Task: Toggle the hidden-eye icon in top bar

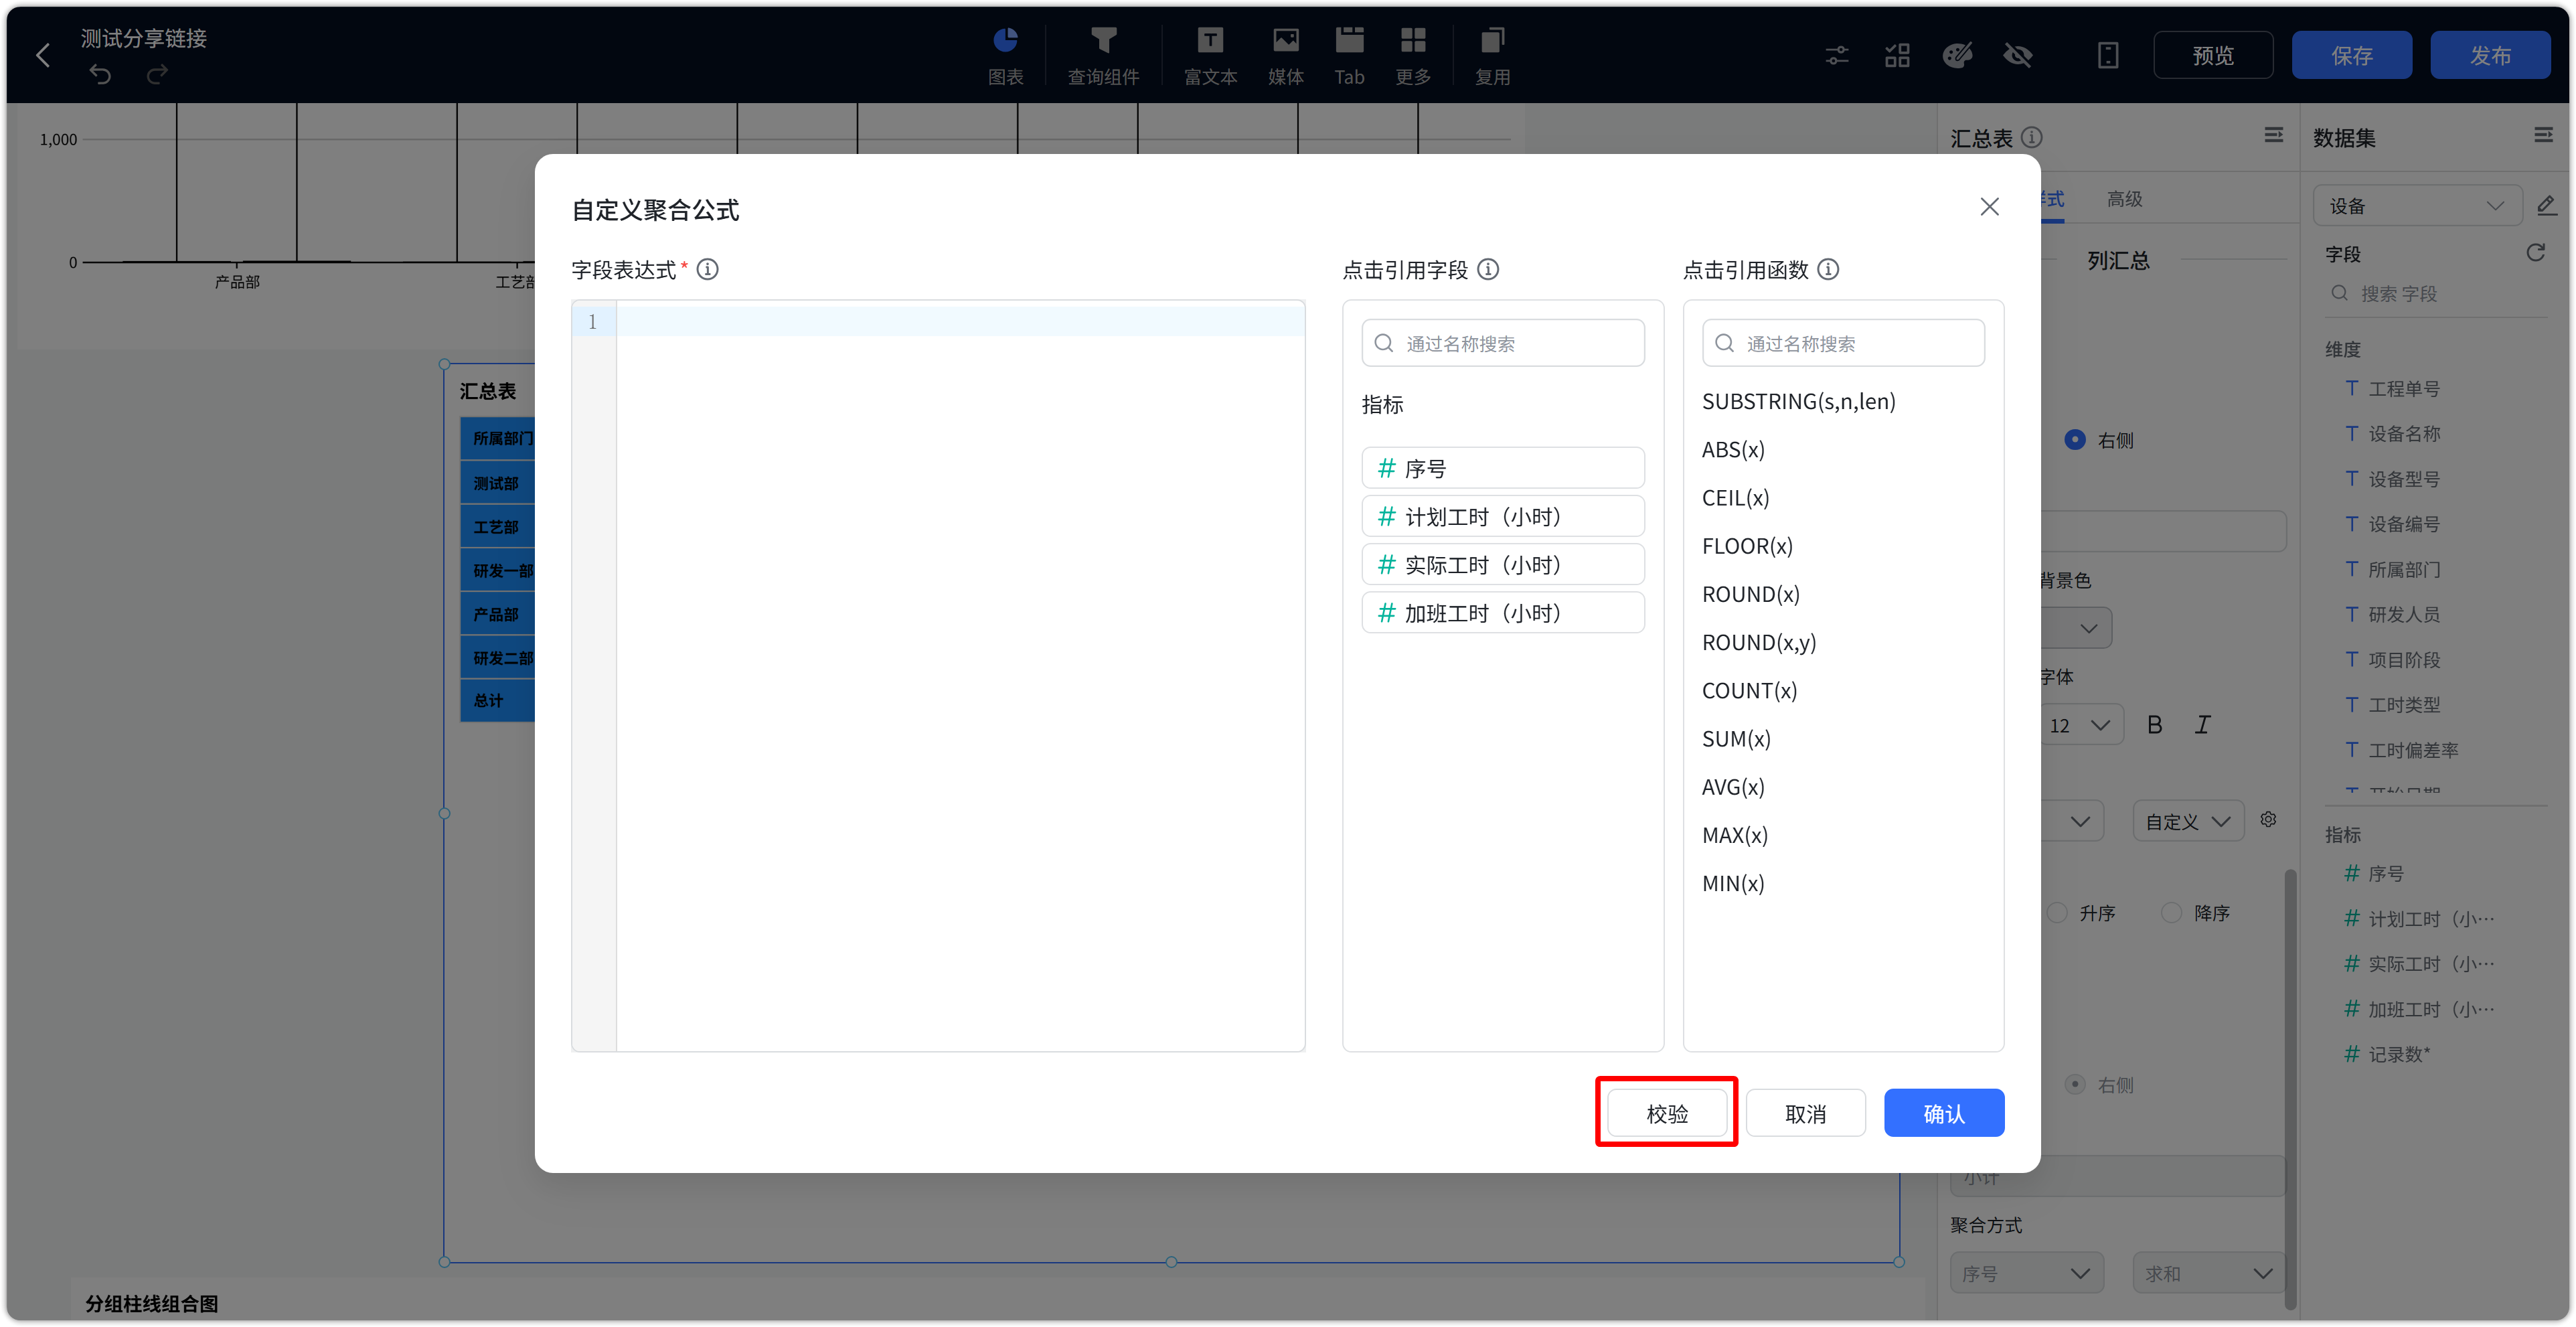Action: (x=2018, y=55)
